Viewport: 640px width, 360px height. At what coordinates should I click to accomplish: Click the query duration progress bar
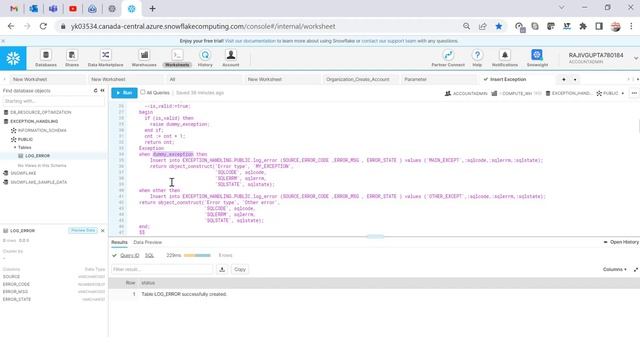click(197, 256)
